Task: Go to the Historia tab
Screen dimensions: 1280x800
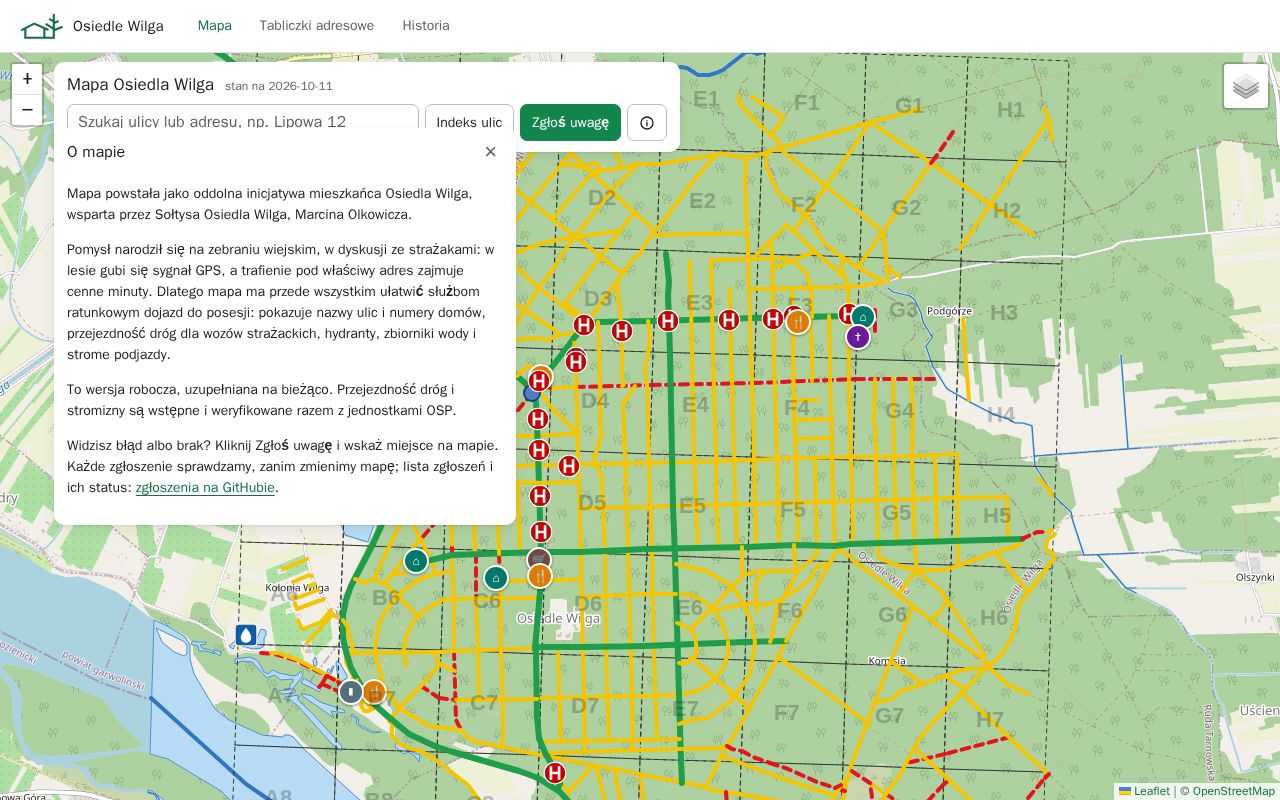Action: 426,26
